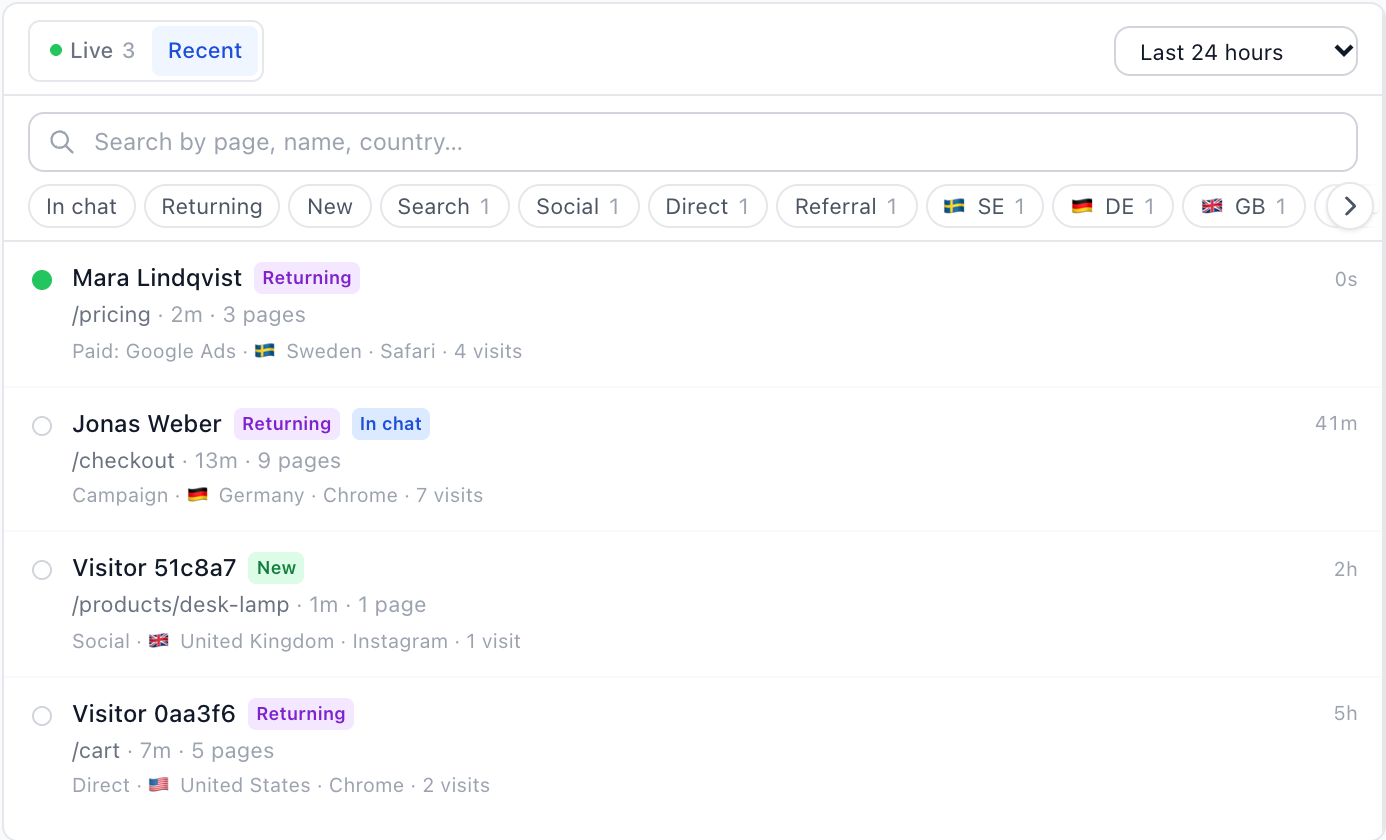1386x840 pixels.
Task: Filter visitors by Direct source
Action: 708,207
